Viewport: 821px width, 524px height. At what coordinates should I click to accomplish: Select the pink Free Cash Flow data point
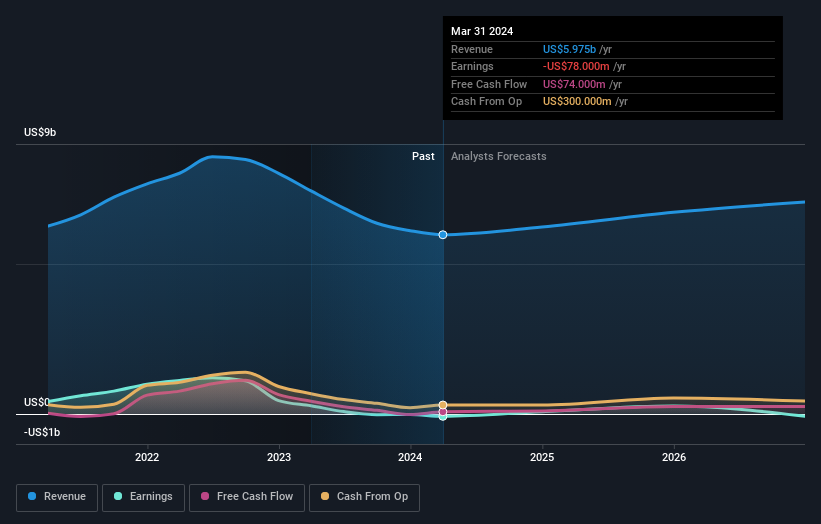443,412
